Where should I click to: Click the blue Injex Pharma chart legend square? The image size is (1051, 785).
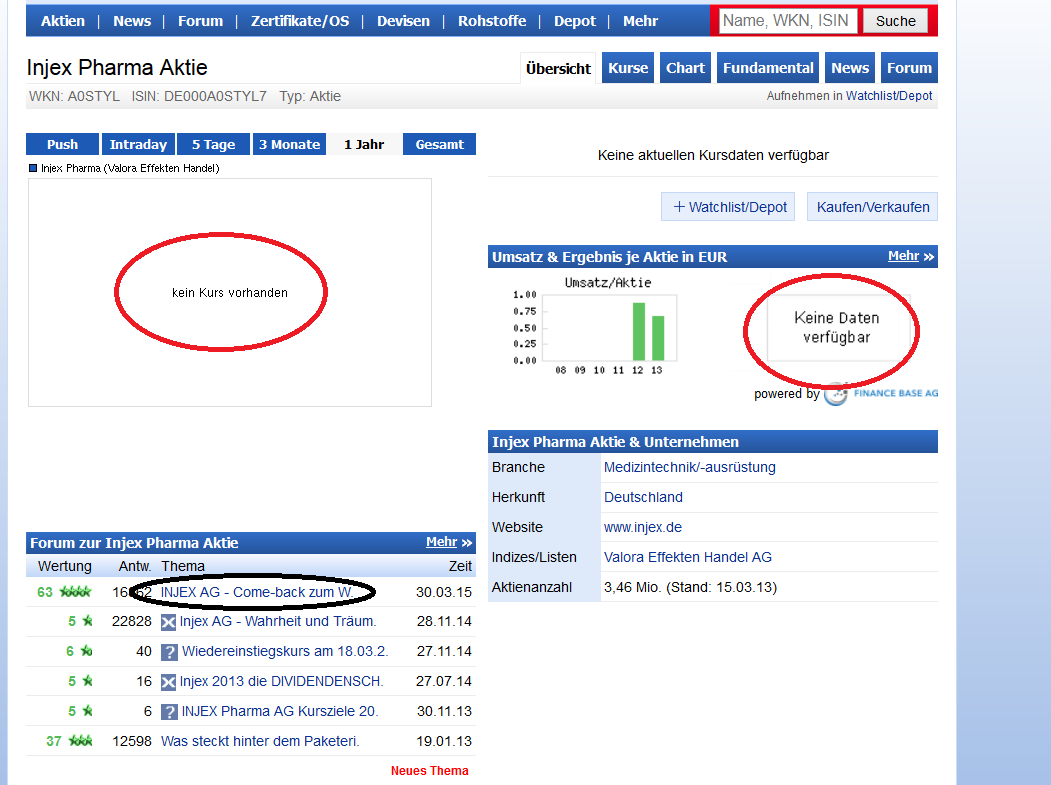click(33, 168)
